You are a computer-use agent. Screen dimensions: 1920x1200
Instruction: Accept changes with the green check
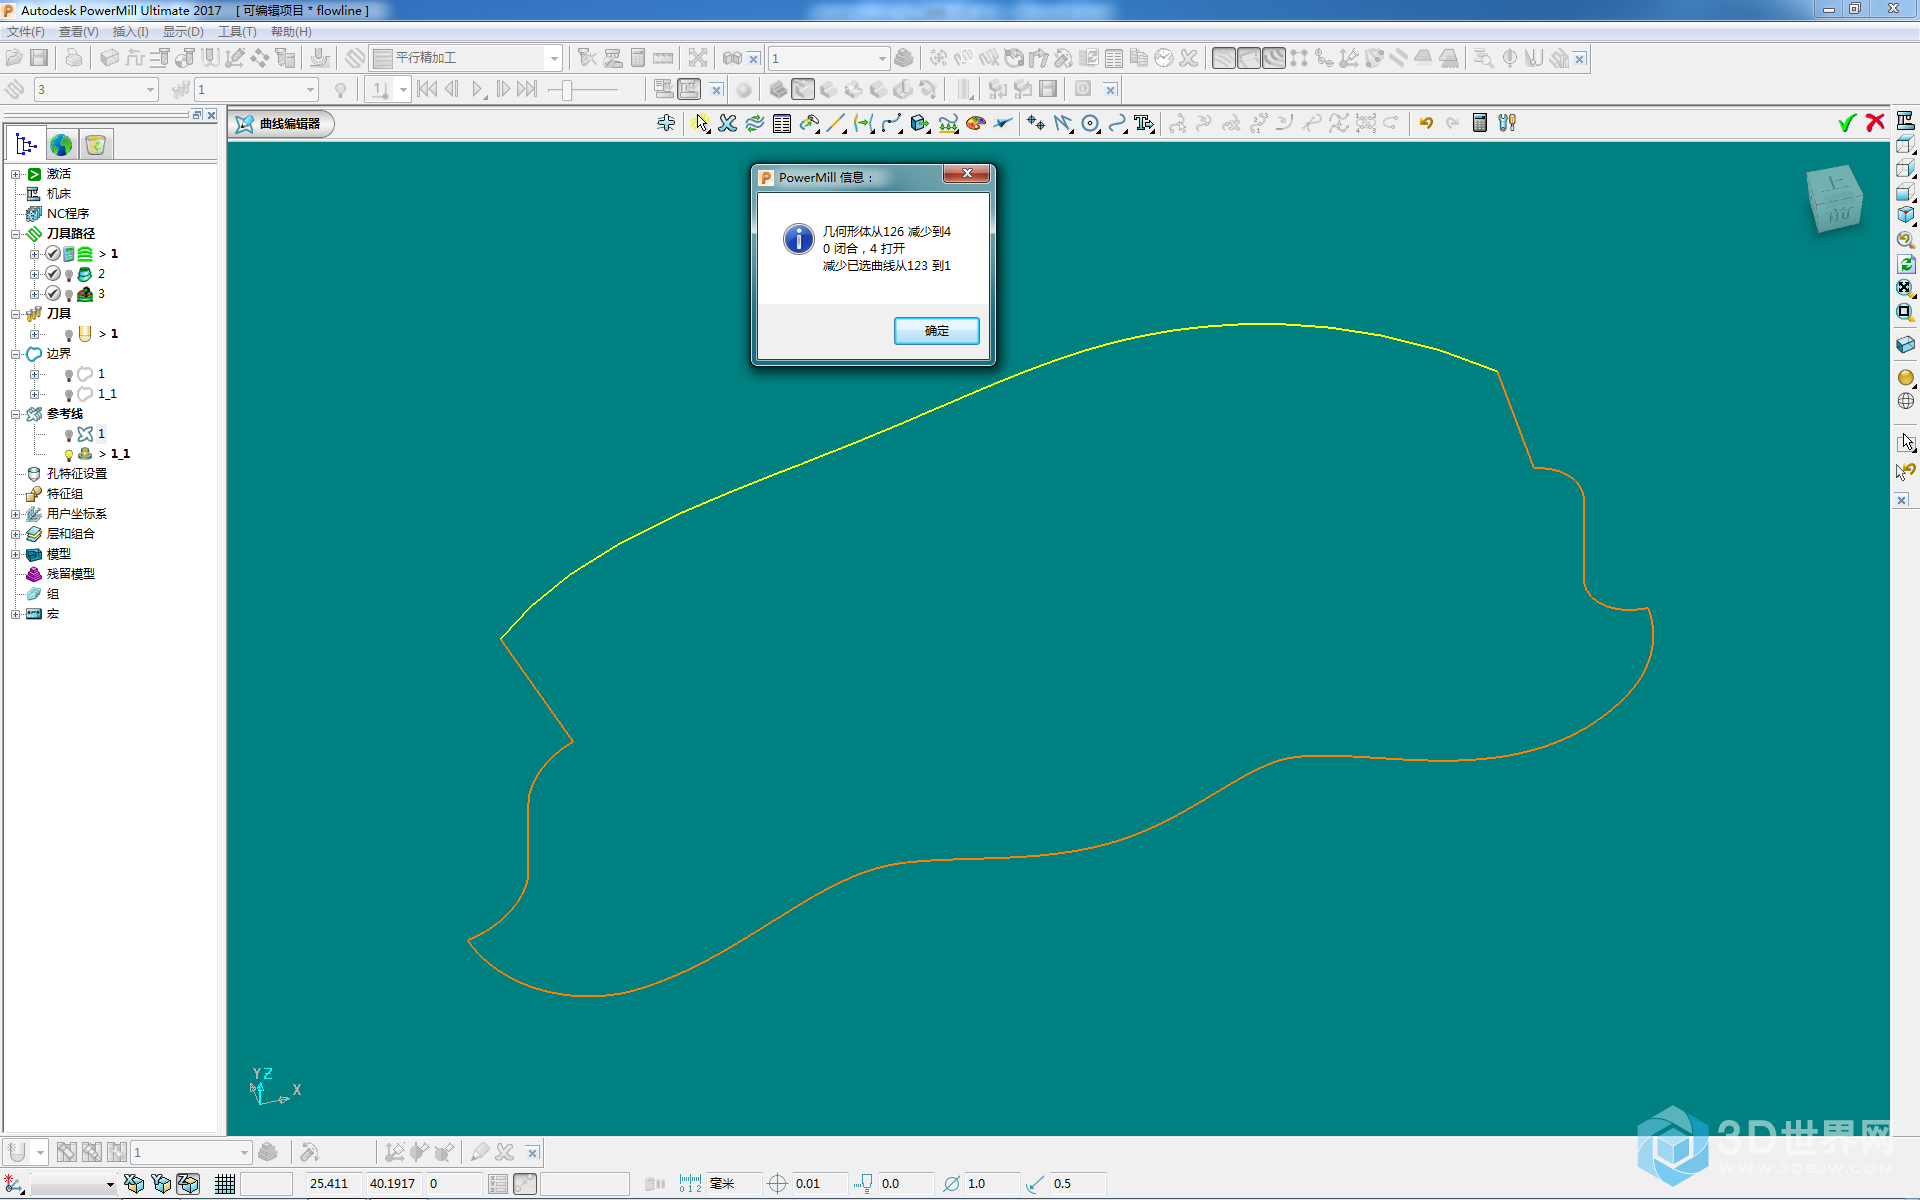[x=1847, y=122]
